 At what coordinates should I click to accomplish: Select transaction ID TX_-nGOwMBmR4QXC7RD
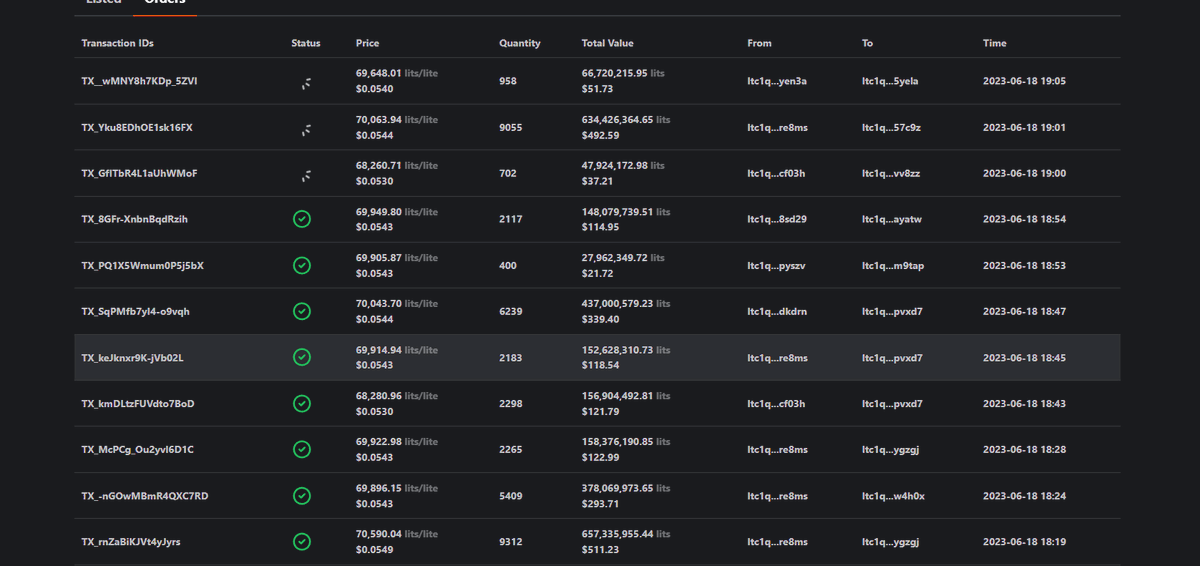[144, 495]
